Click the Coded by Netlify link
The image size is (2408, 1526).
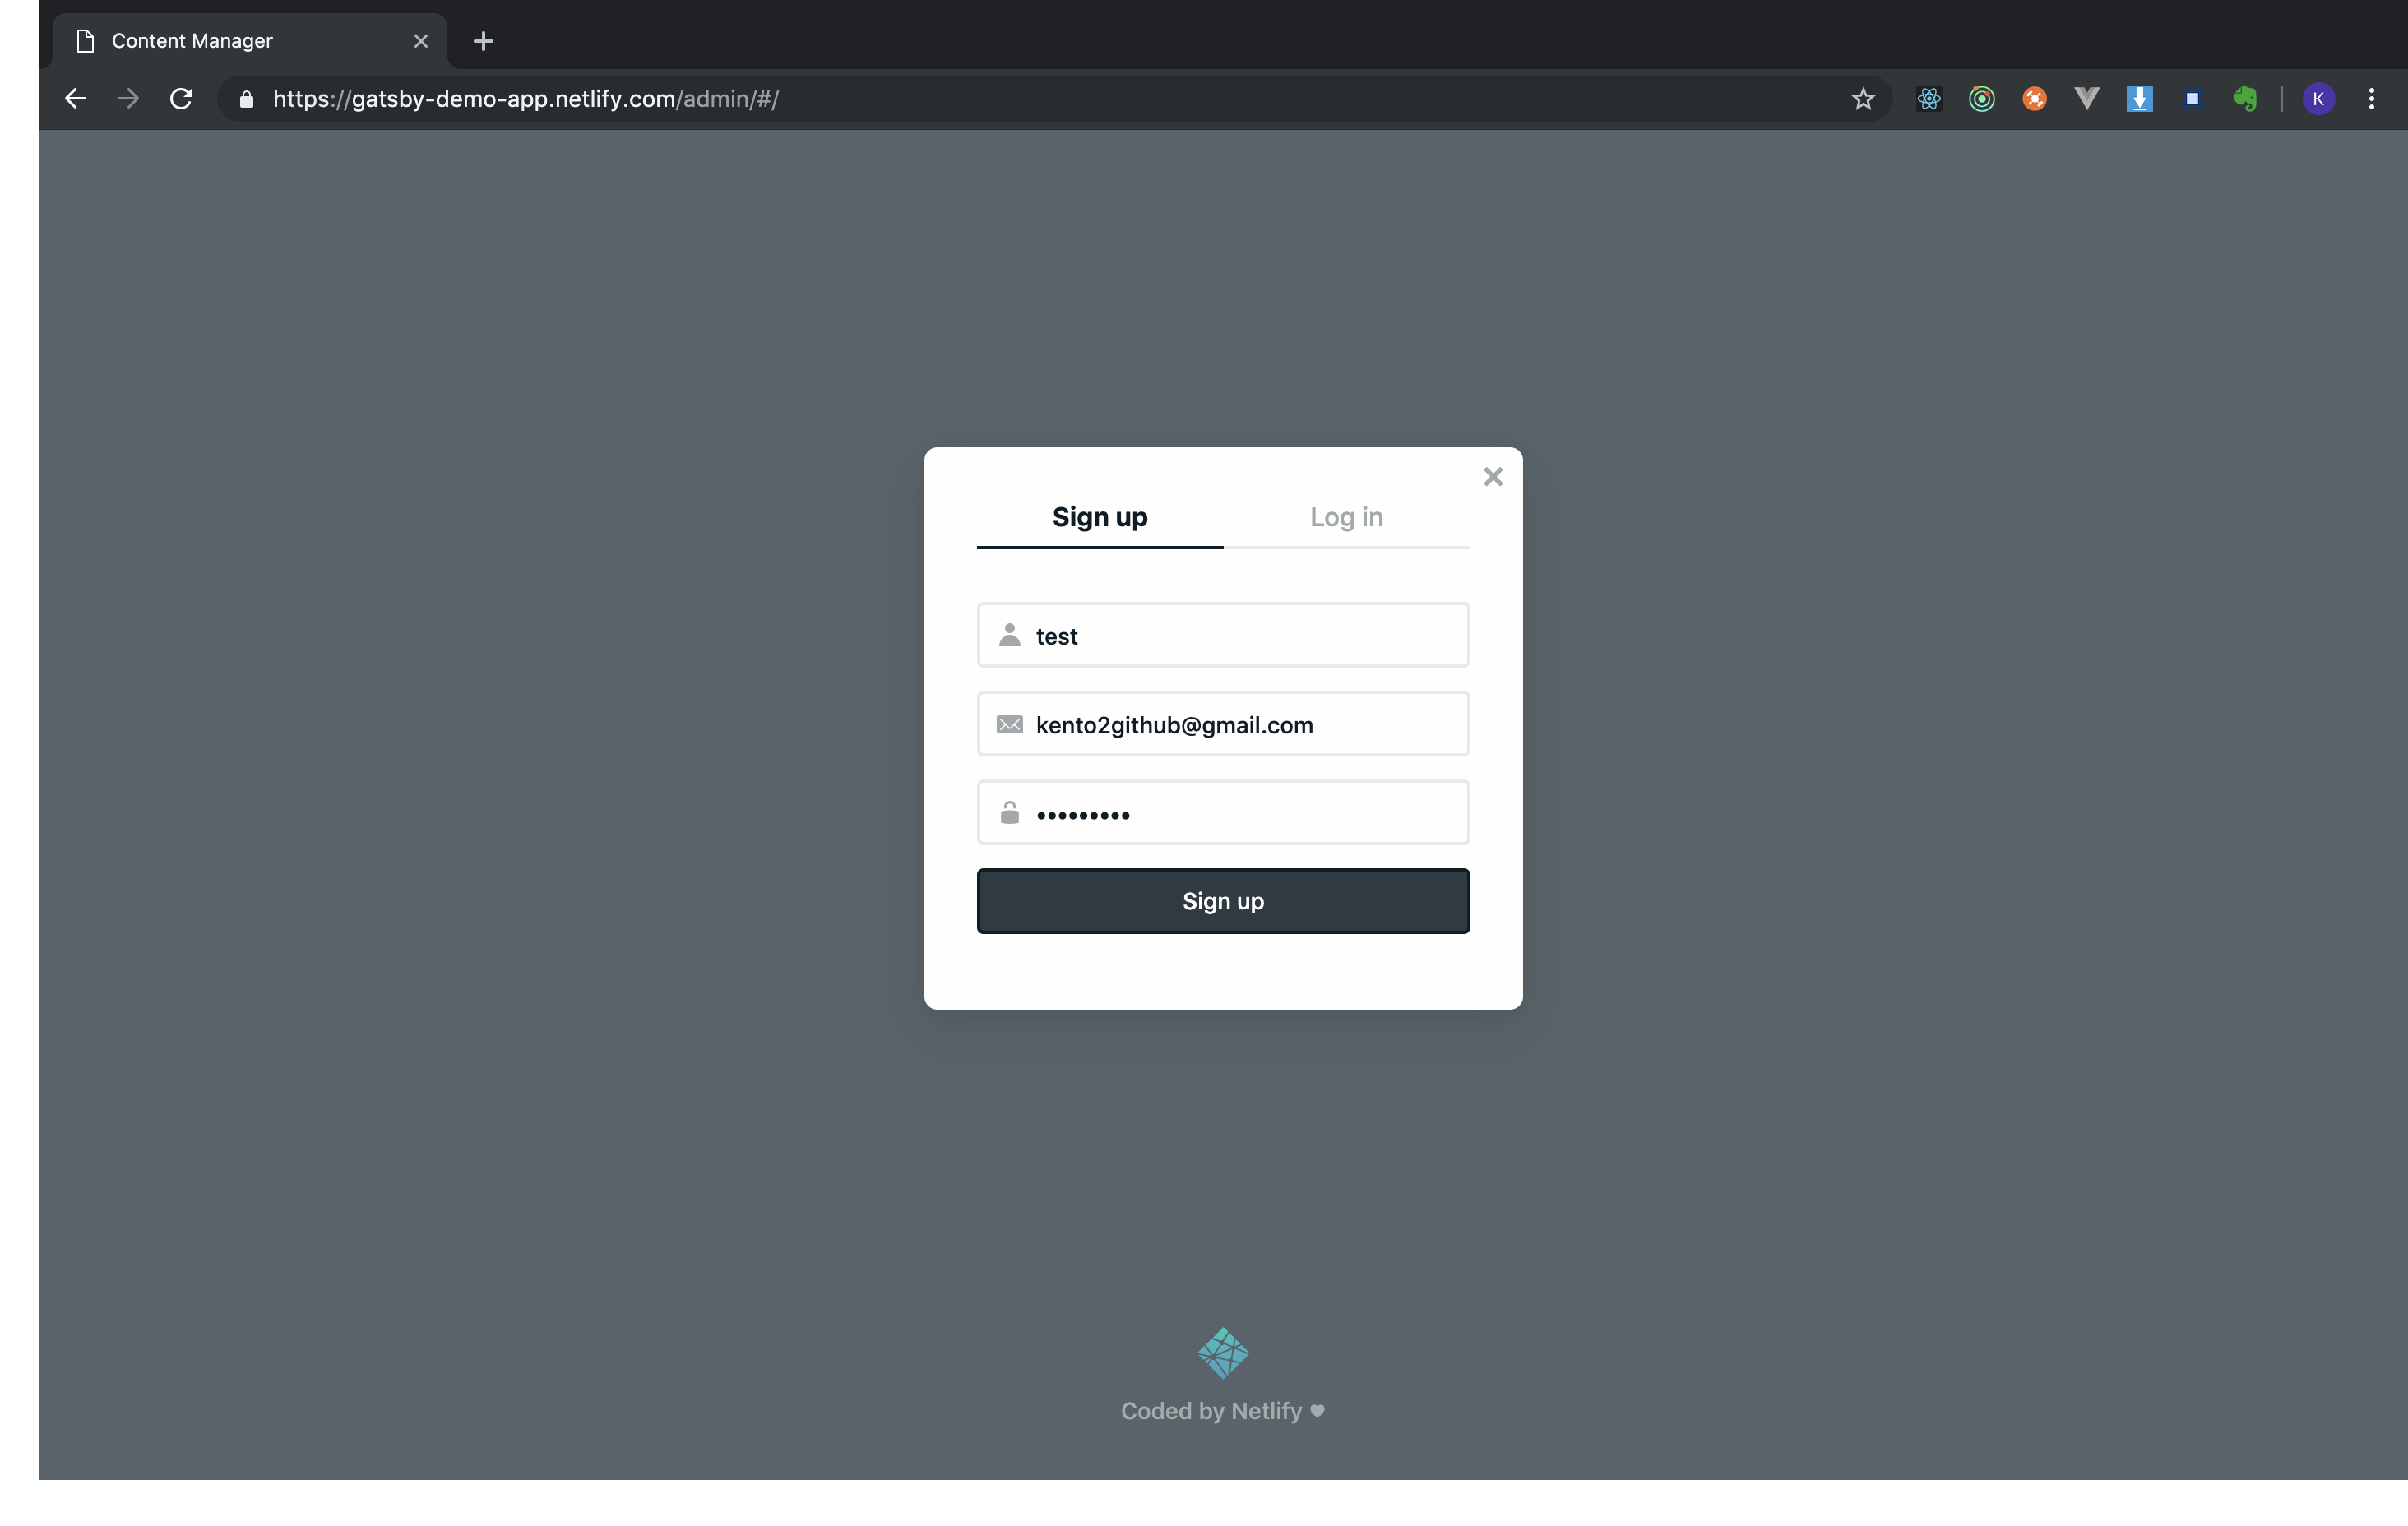(x=1221, y=1411)
